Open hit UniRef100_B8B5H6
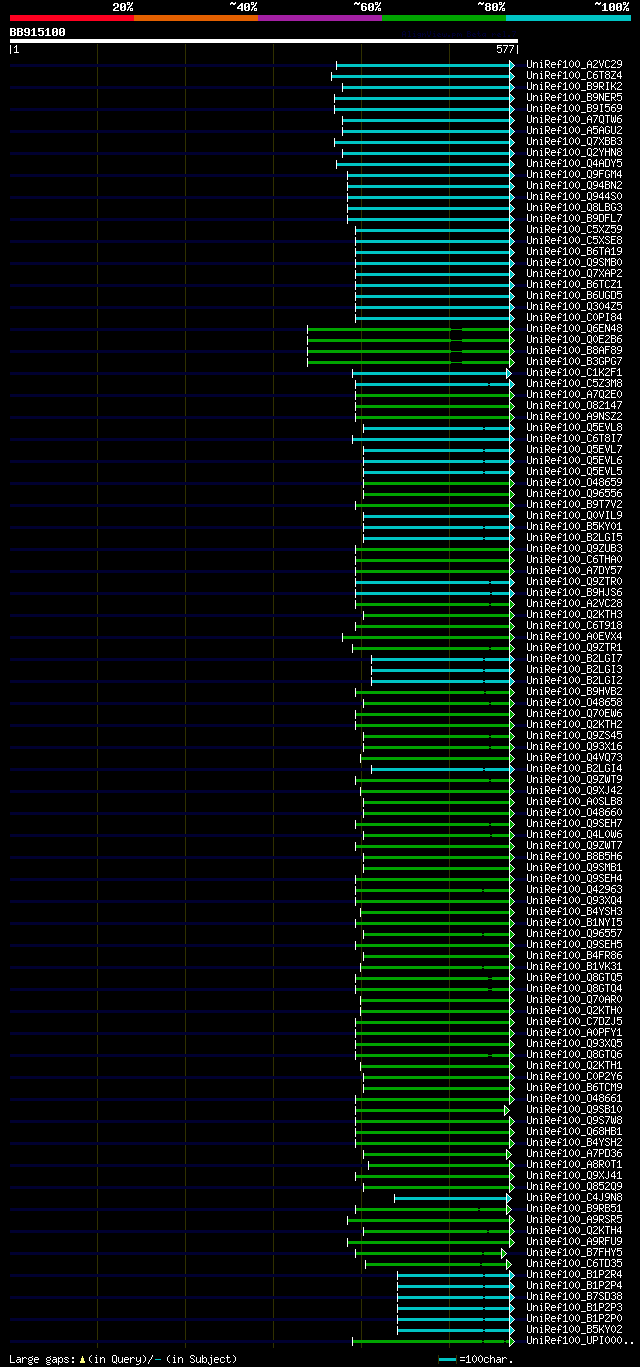The image size is (640, 1367). point(574,856)
